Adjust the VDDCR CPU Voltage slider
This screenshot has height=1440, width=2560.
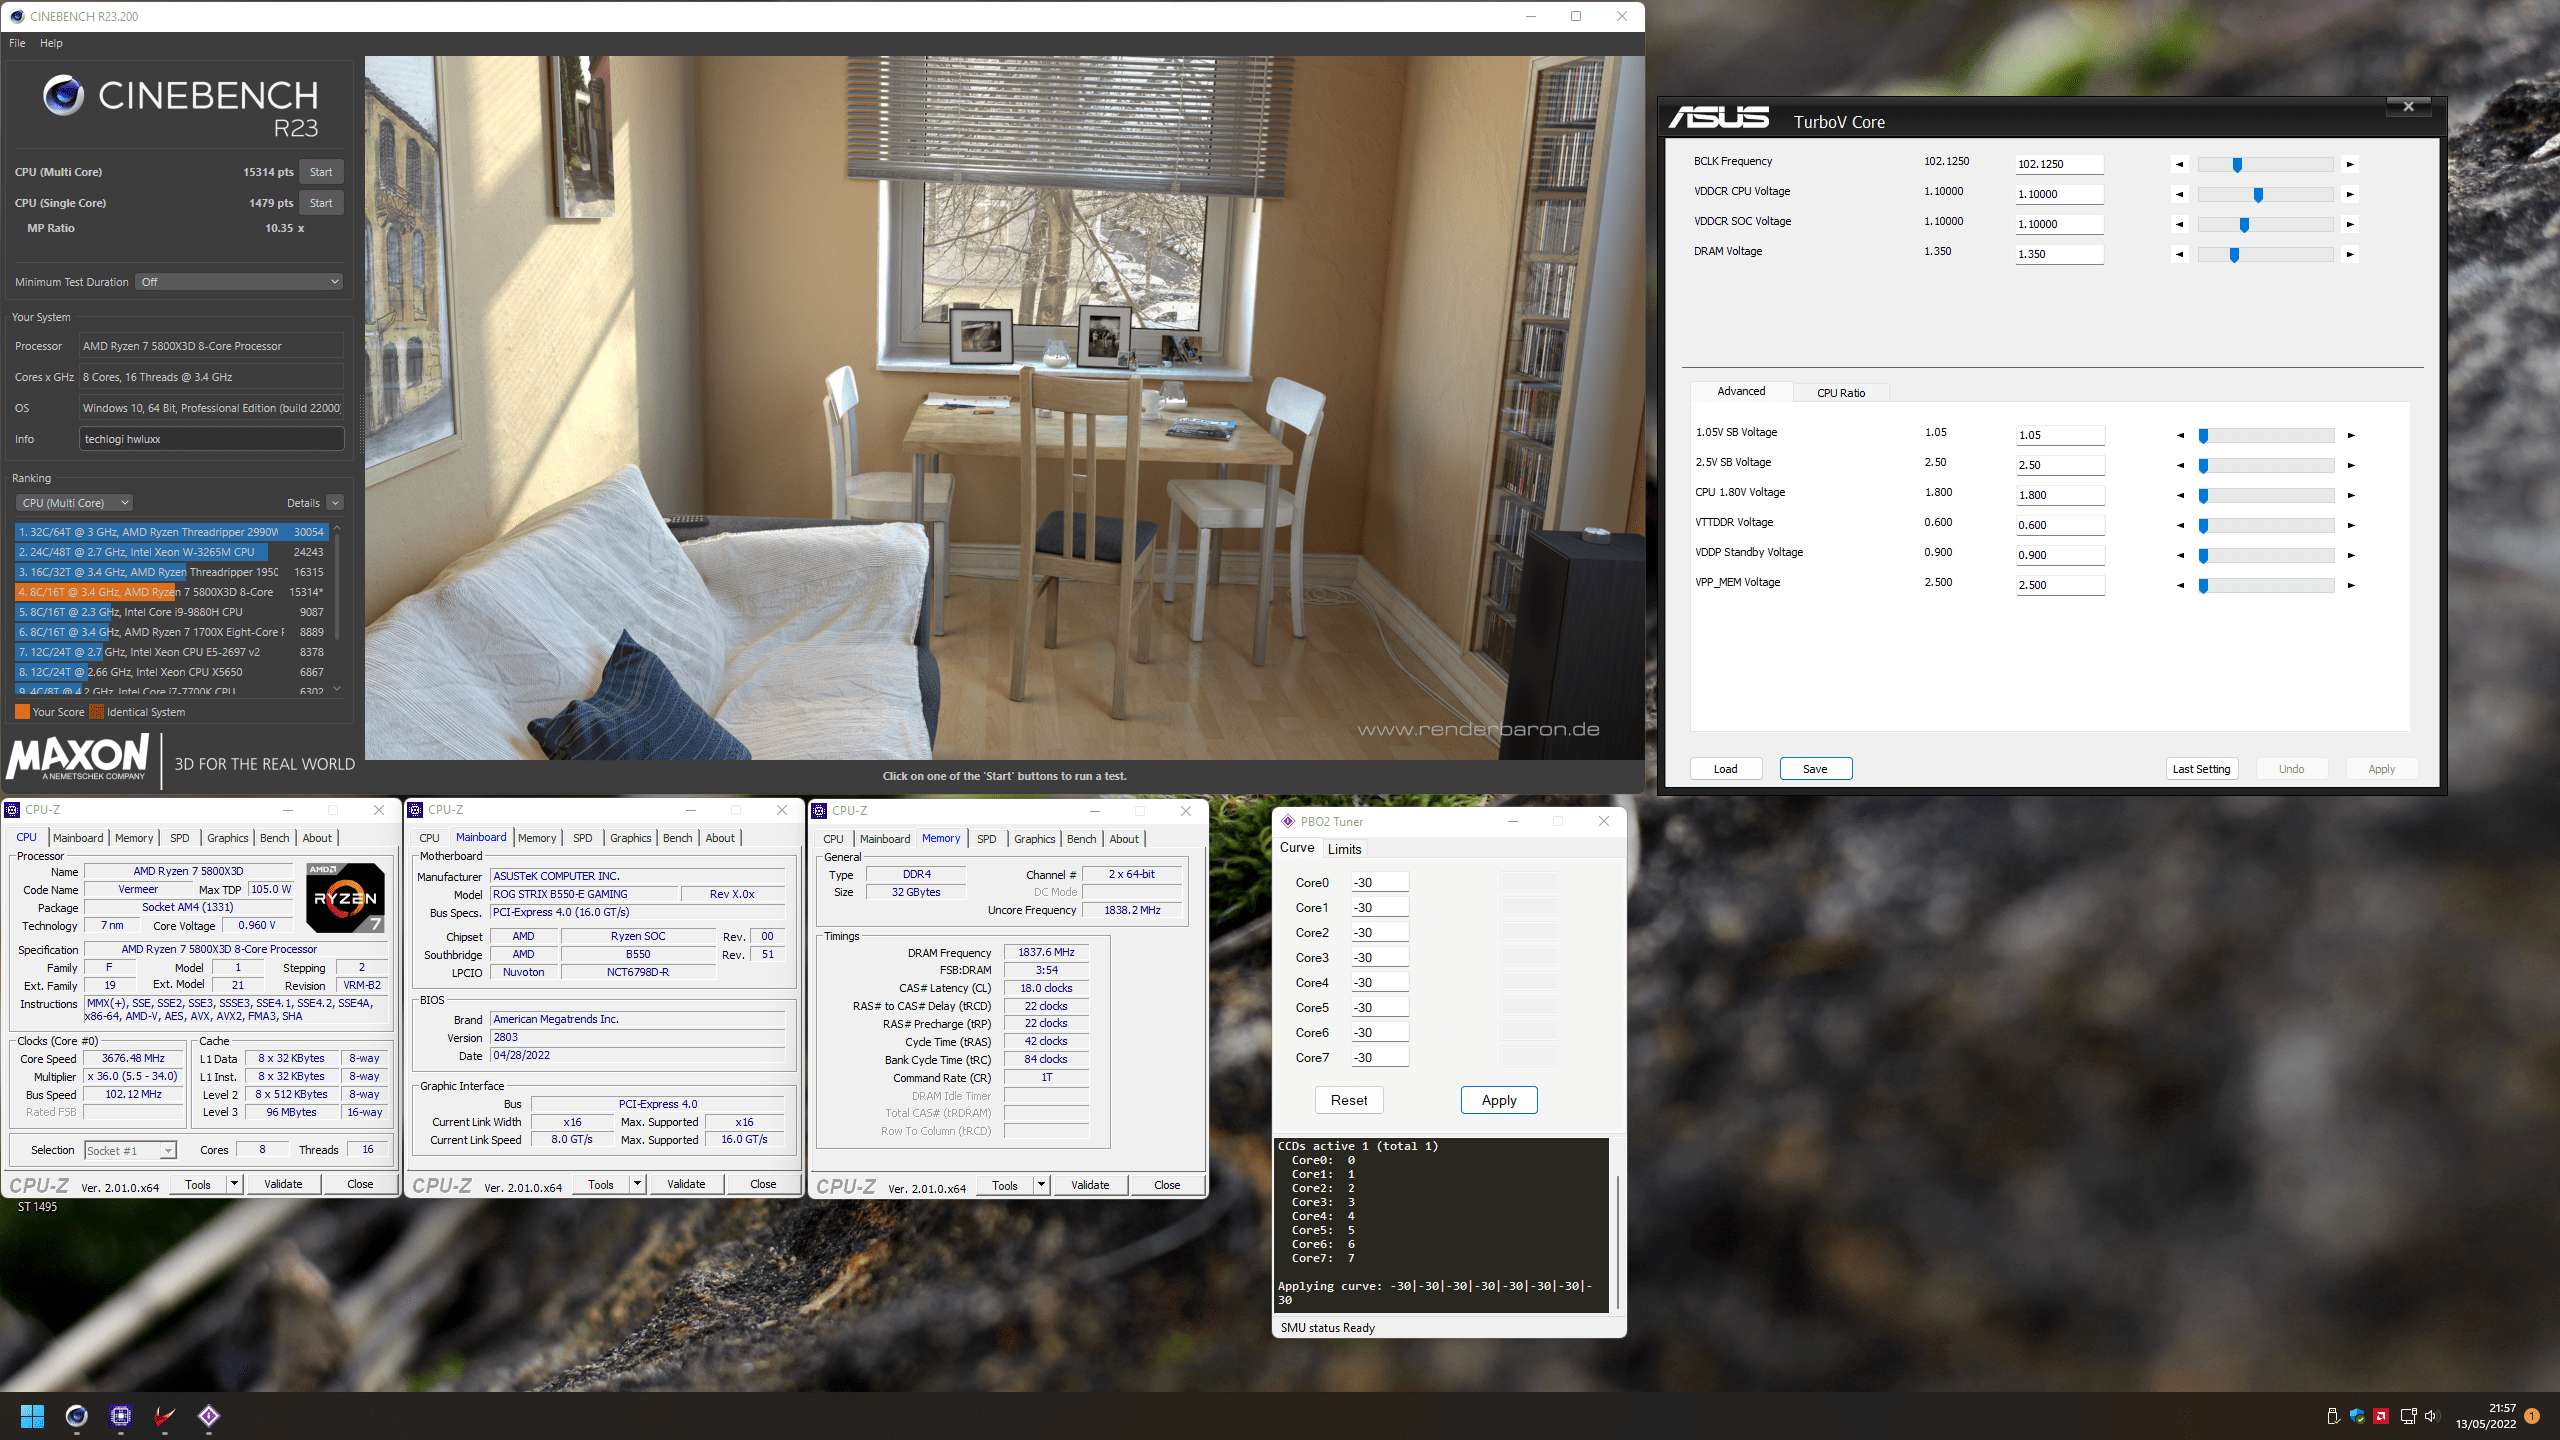2258,195
